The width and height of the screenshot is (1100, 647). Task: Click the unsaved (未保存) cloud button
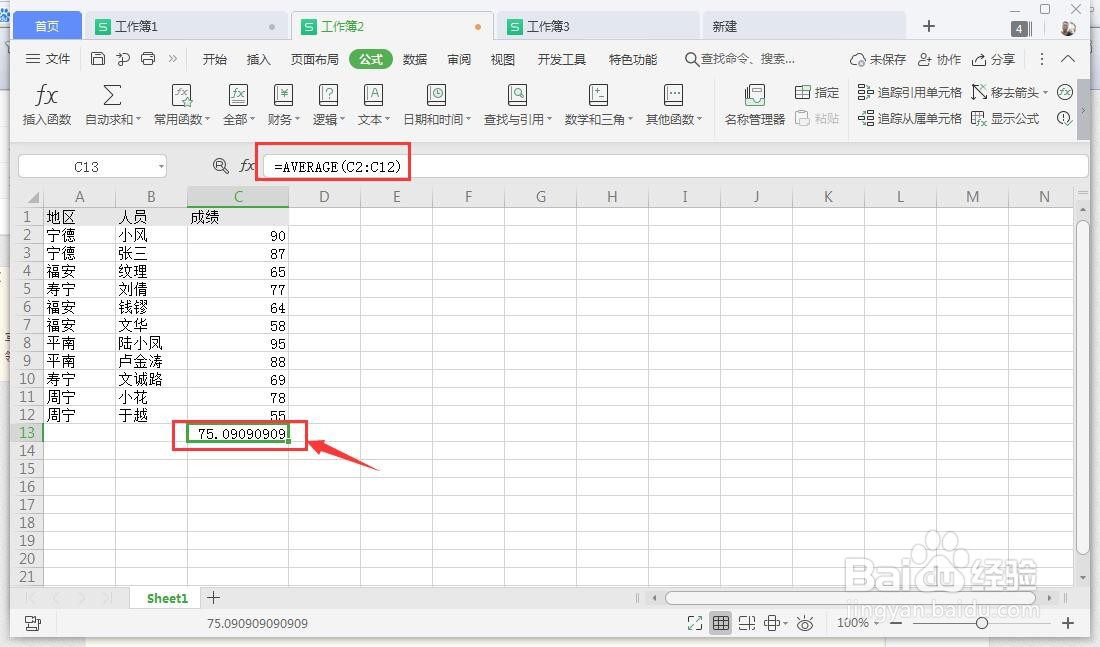coord(878,59)
